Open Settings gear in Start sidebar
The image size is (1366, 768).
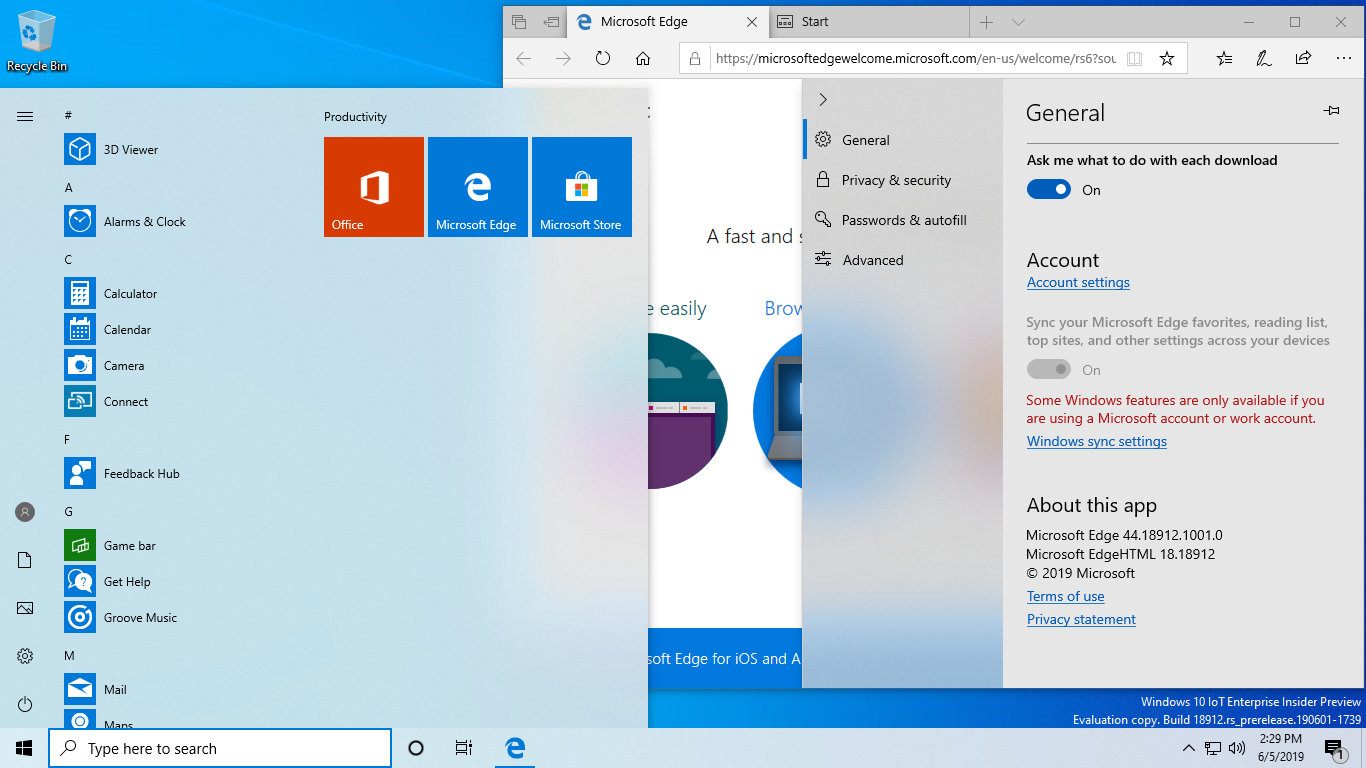coord(25,656)
